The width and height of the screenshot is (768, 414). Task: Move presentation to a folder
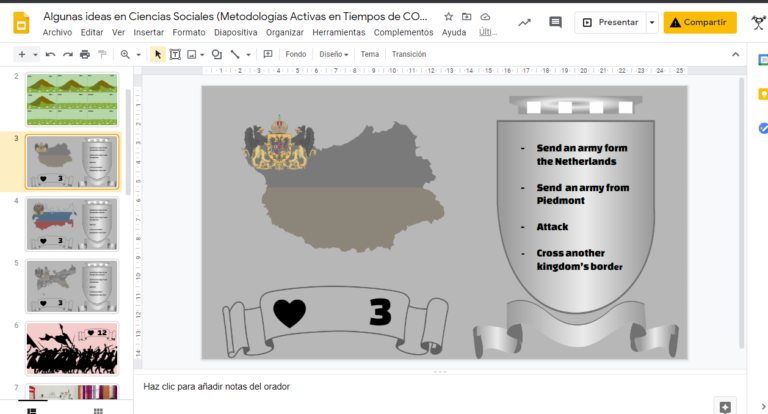tap(466, 17)
